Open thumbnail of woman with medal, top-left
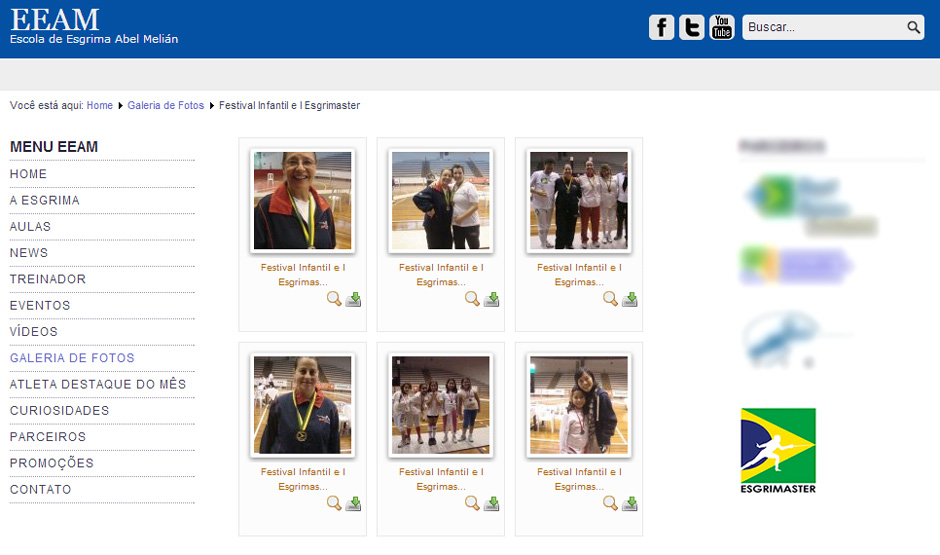 (x=302, y=200)
